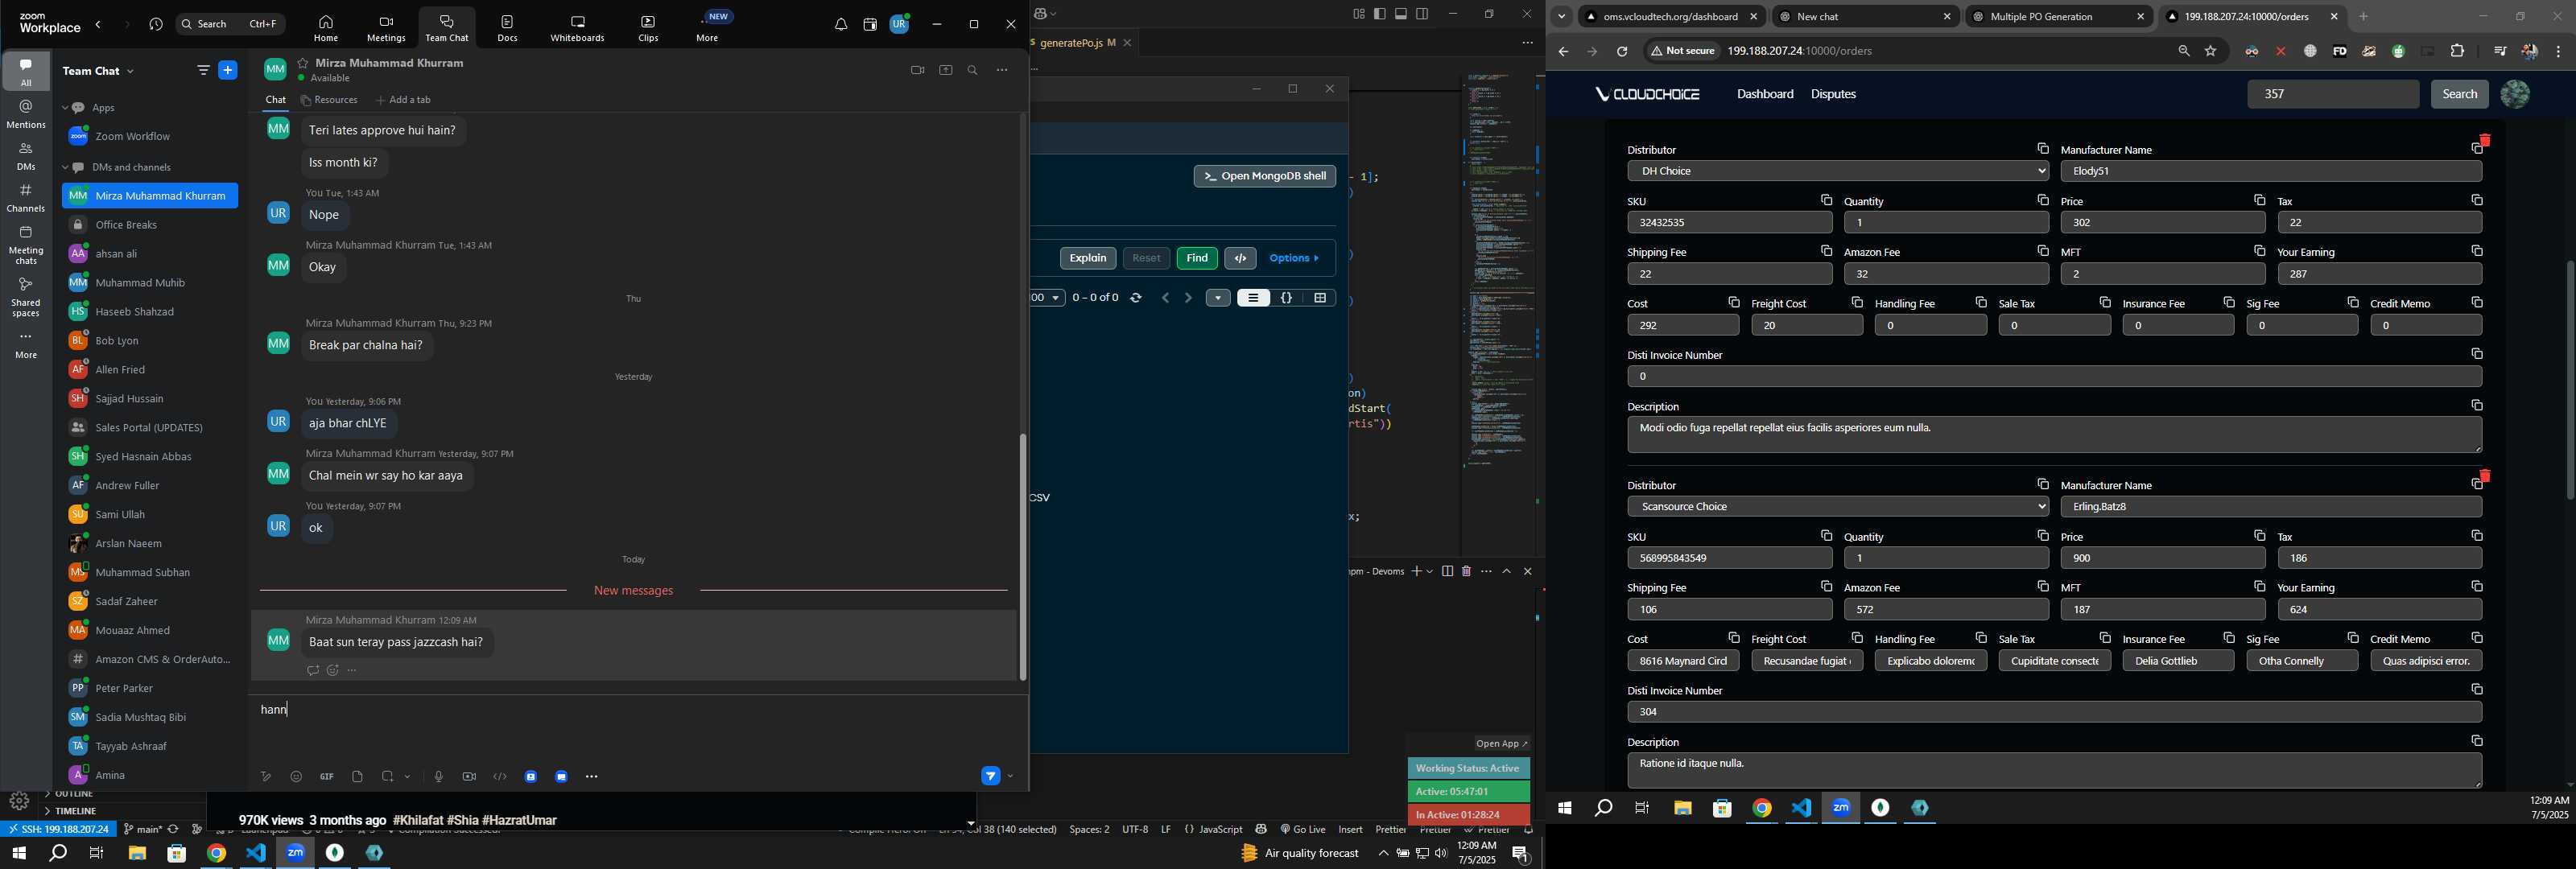Toggle VS Code secondary sidebar layout icon

[1422, 14]
